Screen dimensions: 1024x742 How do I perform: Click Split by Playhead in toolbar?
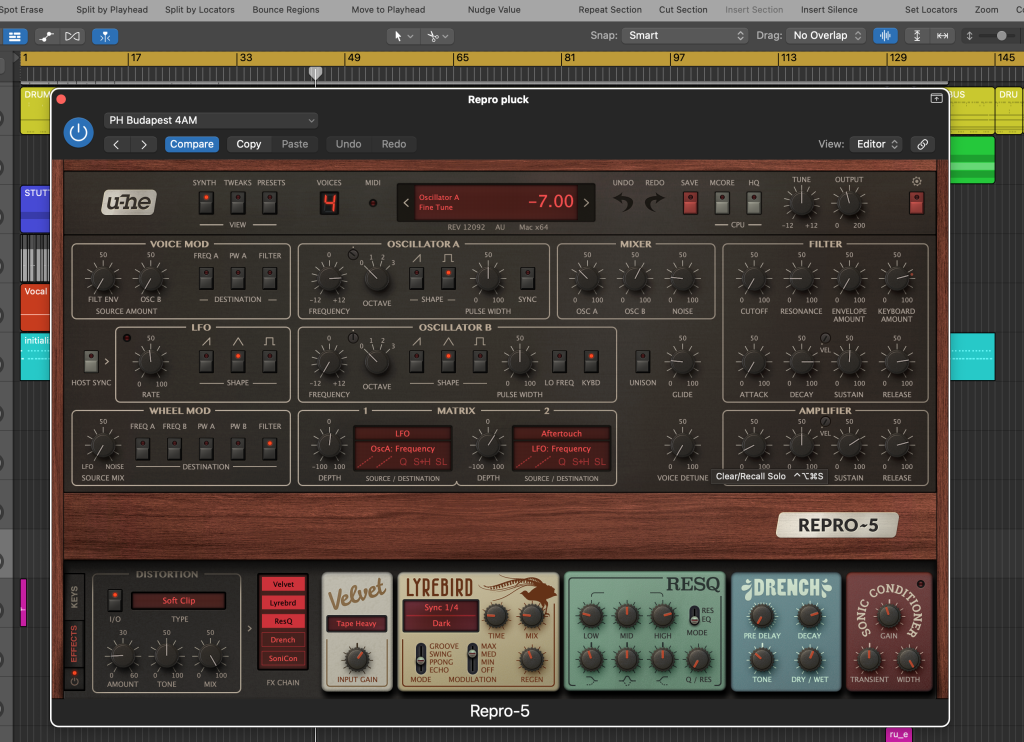112,10
